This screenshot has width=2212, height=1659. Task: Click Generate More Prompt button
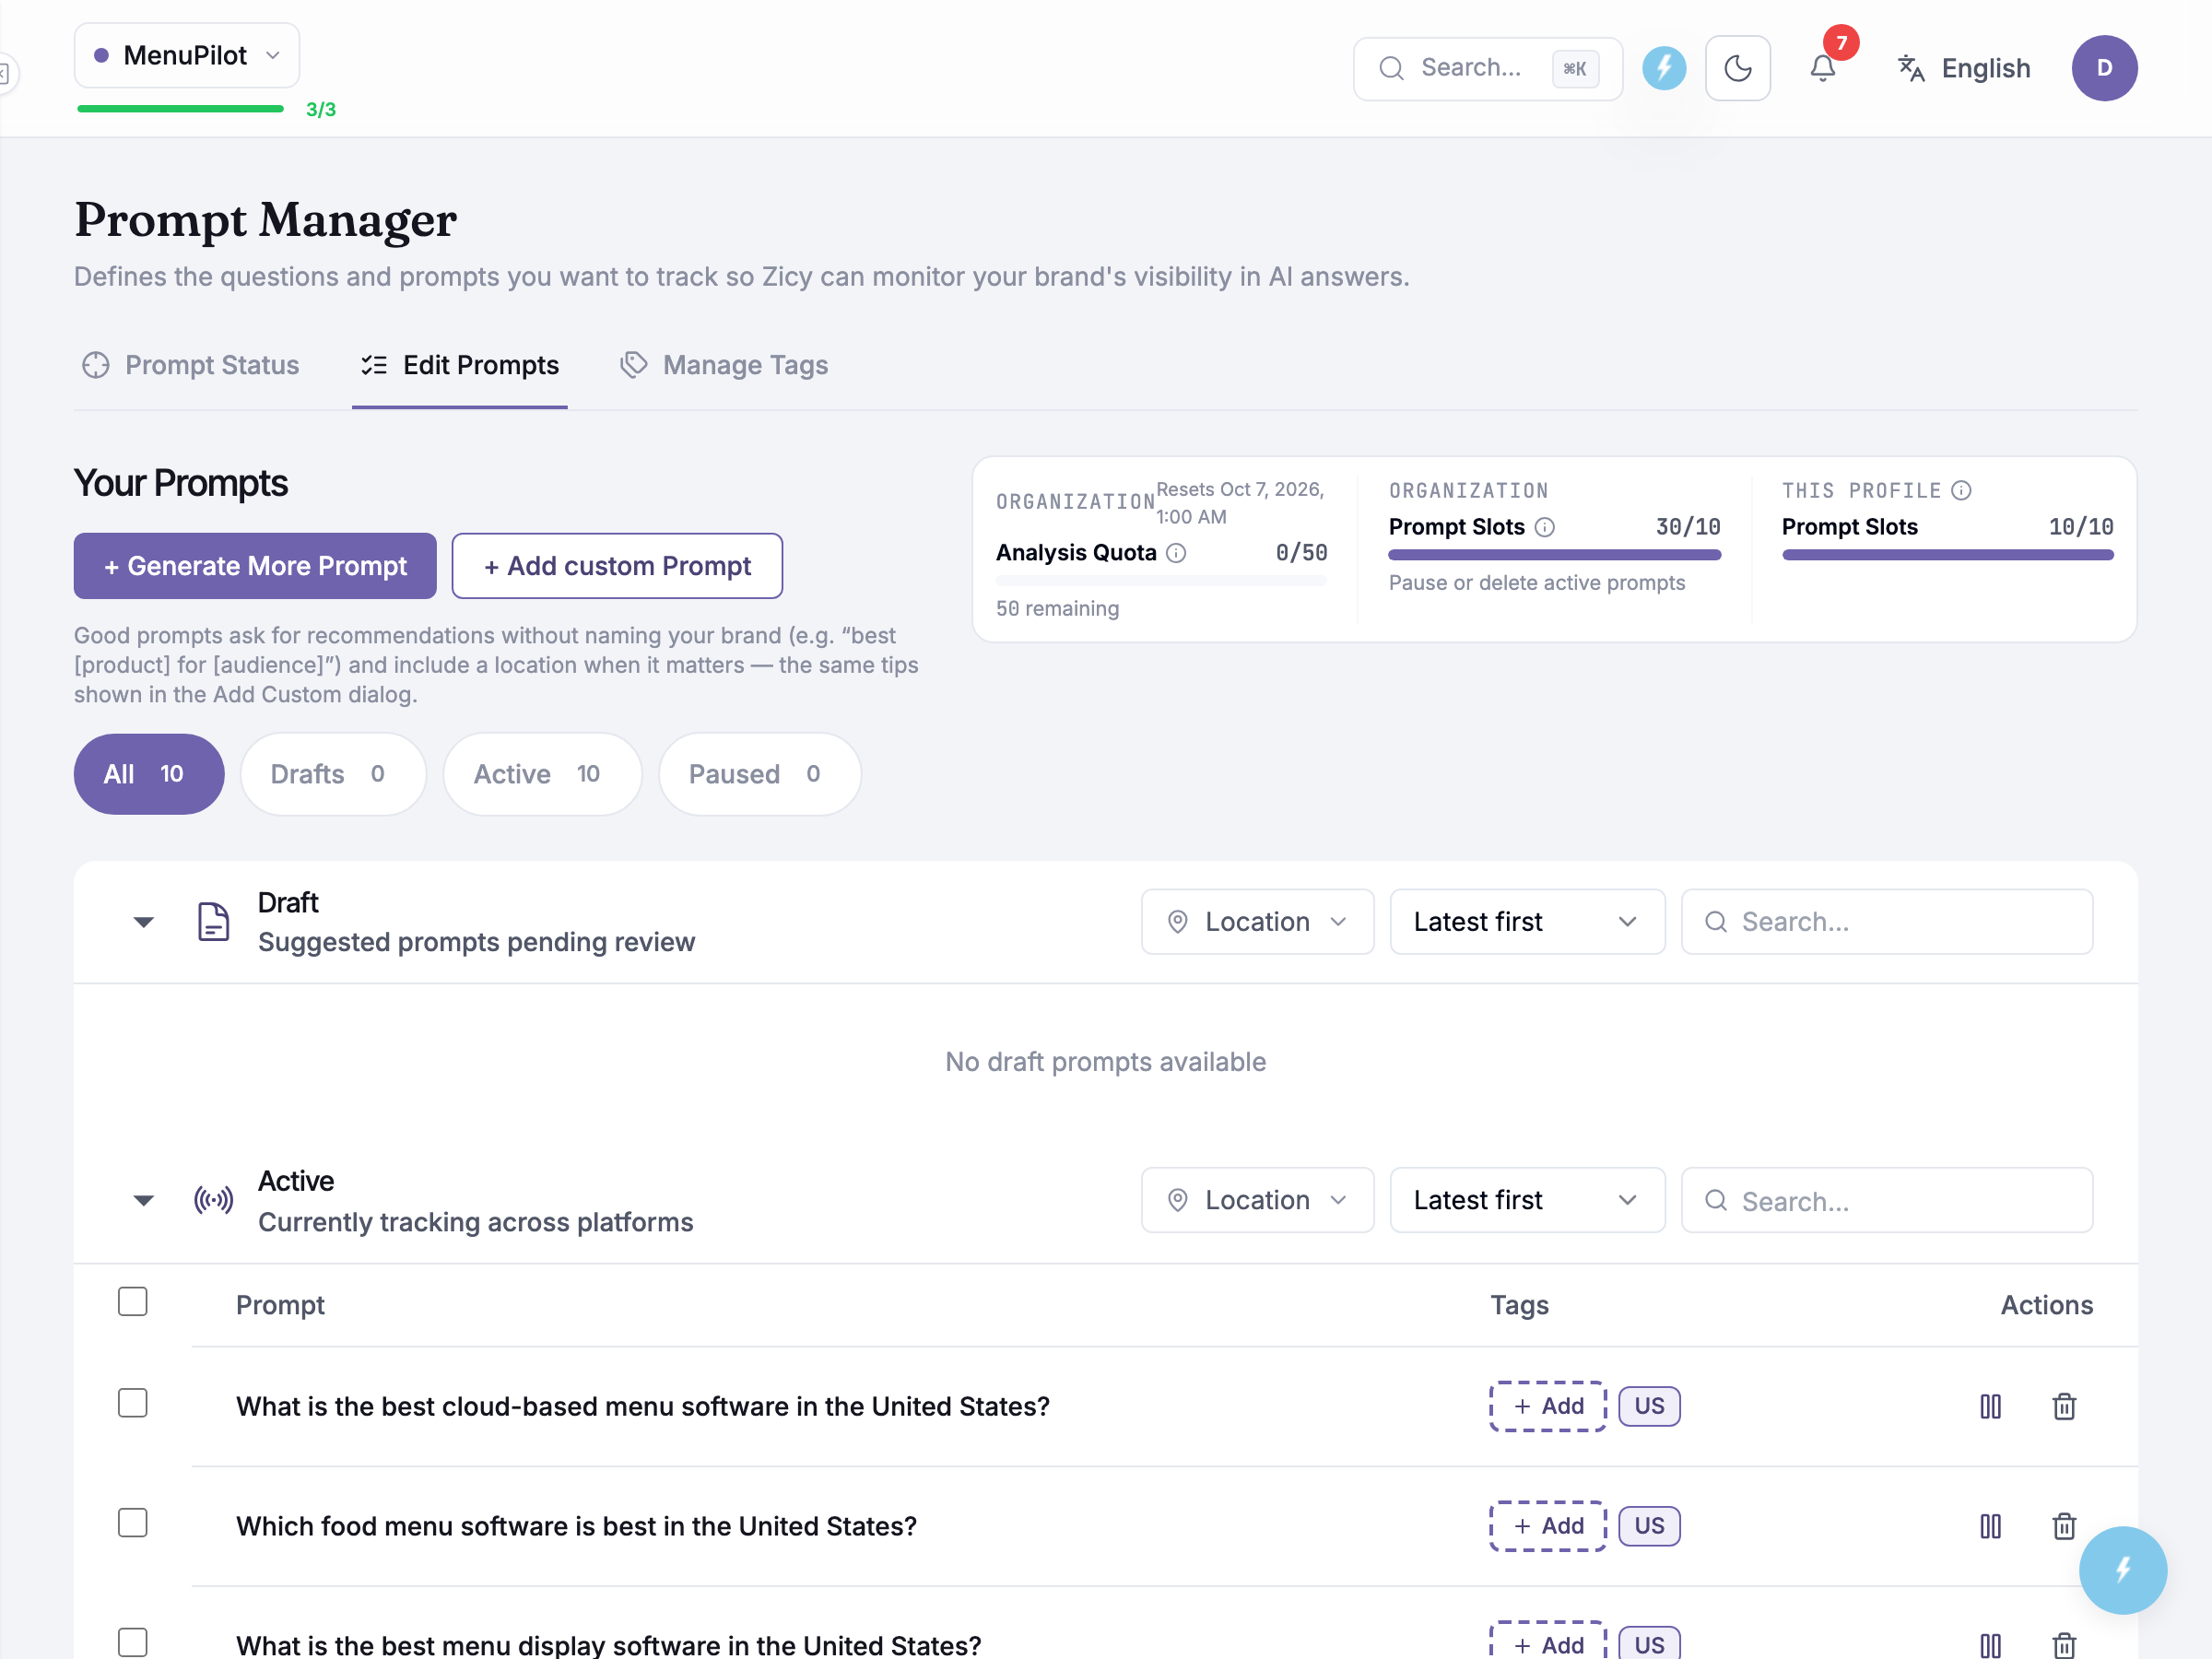coord(255,566)
